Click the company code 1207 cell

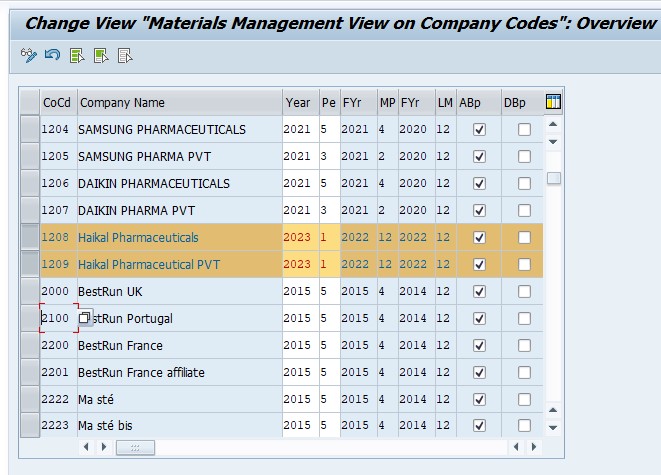[59, 210]
